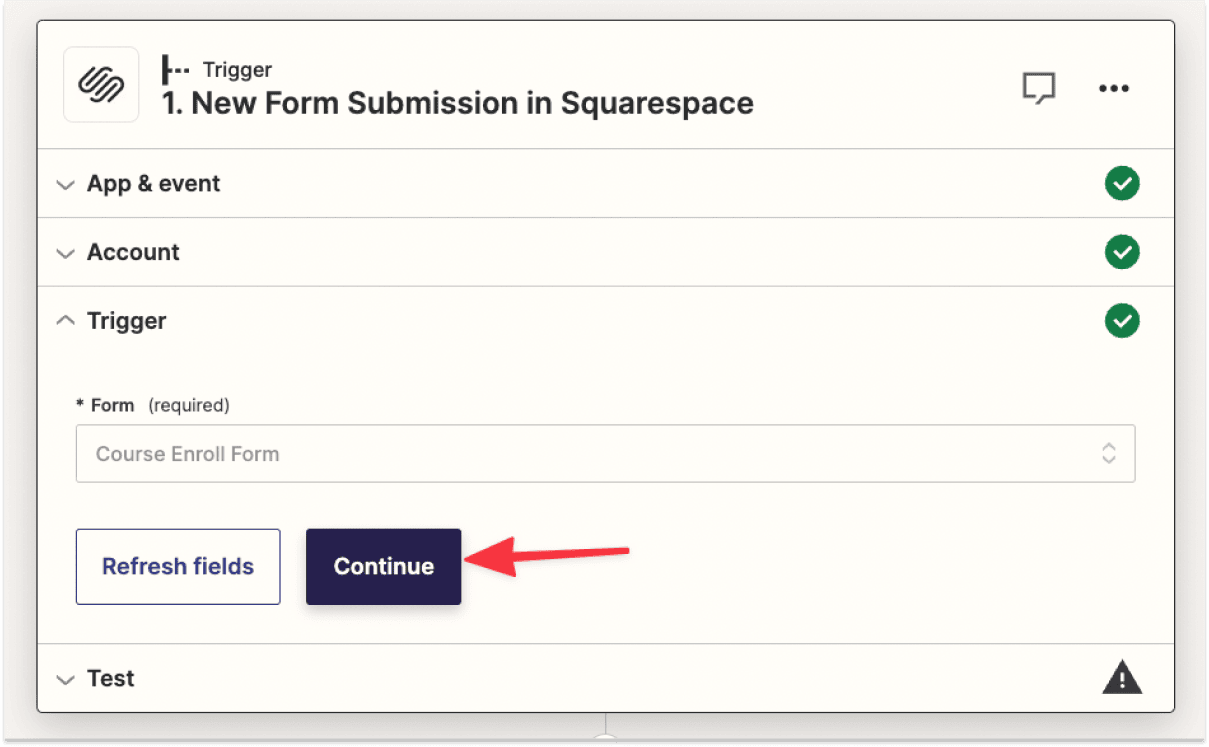Click the Refresh fields button
The height and width of the screenshot is (747, 1209).
point(177,566)
